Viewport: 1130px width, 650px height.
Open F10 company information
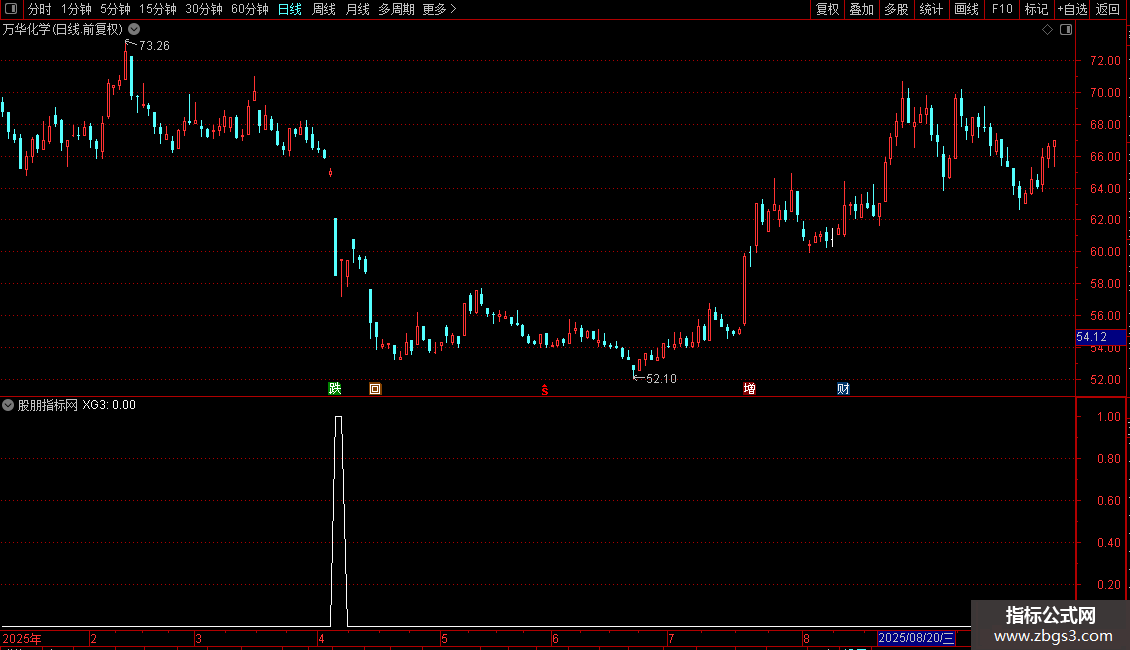1002,9
